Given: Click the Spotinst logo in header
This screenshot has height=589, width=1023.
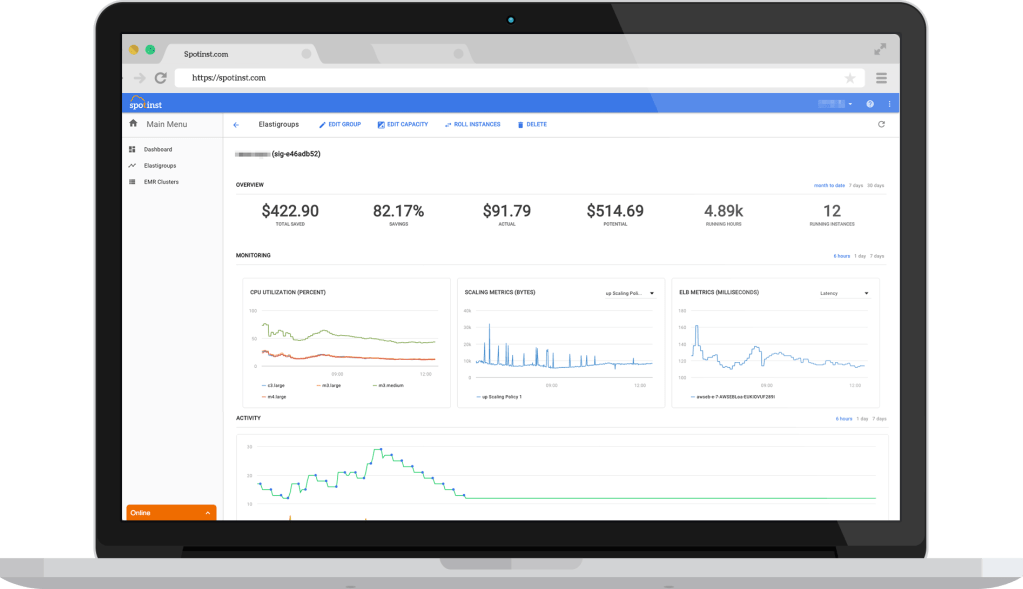Looking at the screenshot, I should coord(145,103).
